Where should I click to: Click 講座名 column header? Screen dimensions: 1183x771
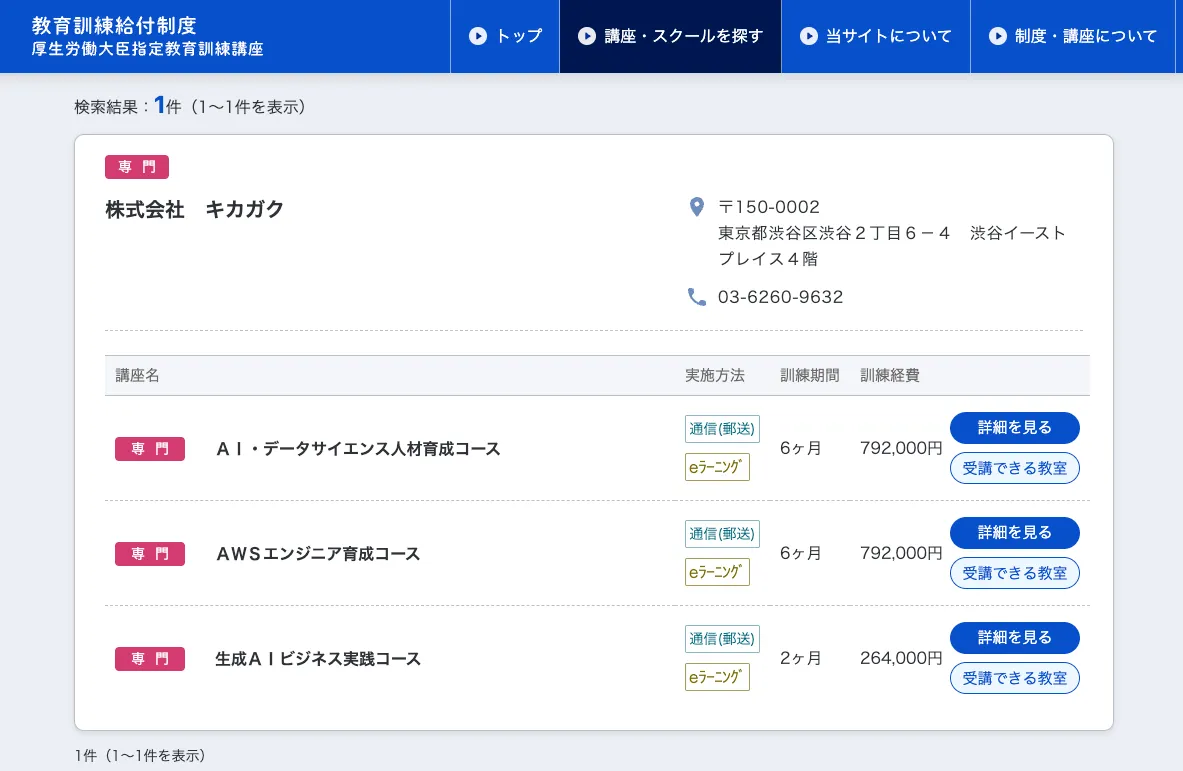click(x=137, y=375)
